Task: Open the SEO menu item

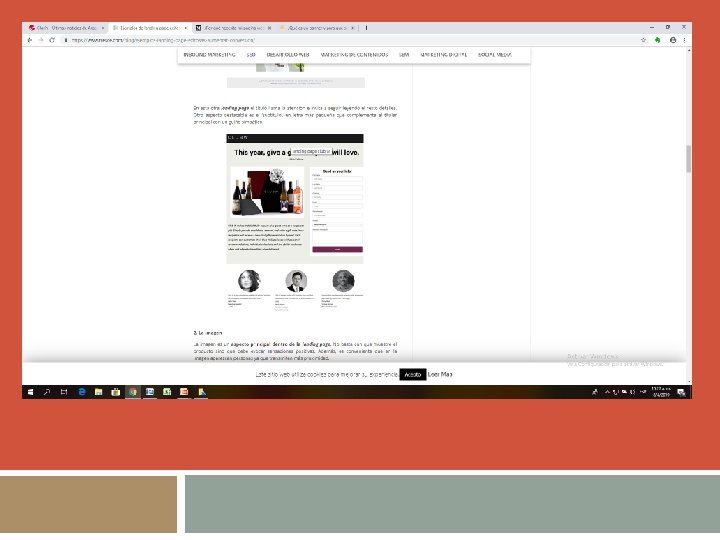Action: pos(251,55)
